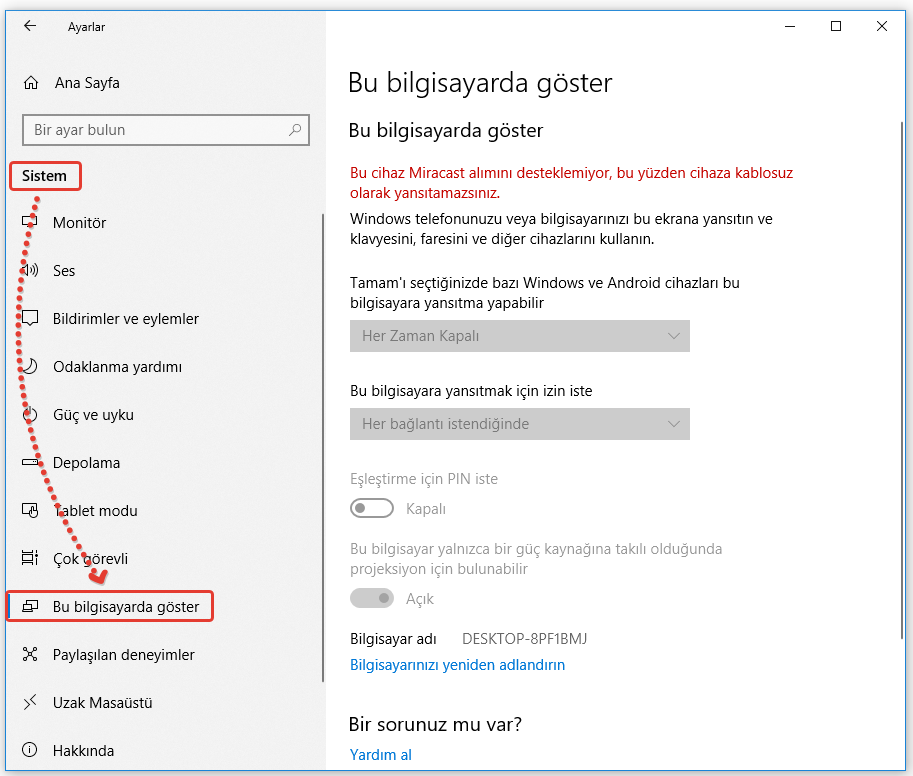Expand the Her Zaman Kapalı dropdown

click(x=519, y=336)
